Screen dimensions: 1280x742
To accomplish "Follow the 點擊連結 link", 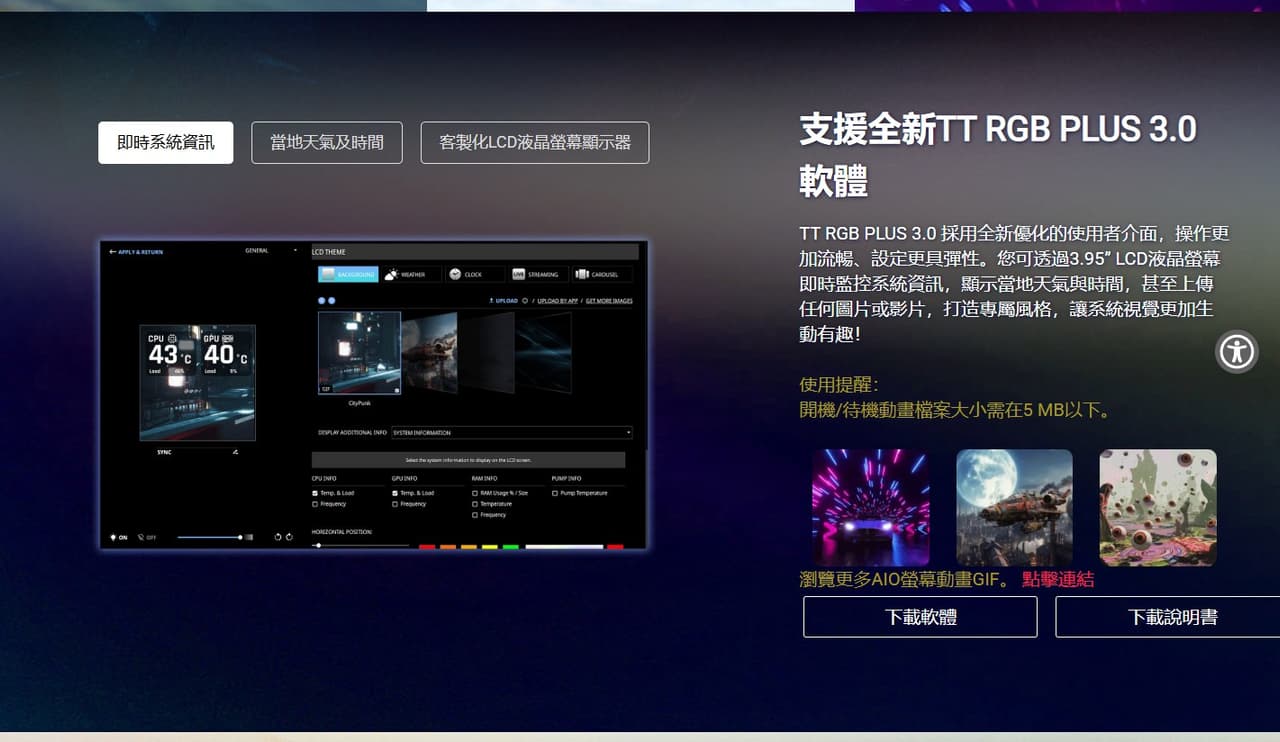I will click(1058, 580).
